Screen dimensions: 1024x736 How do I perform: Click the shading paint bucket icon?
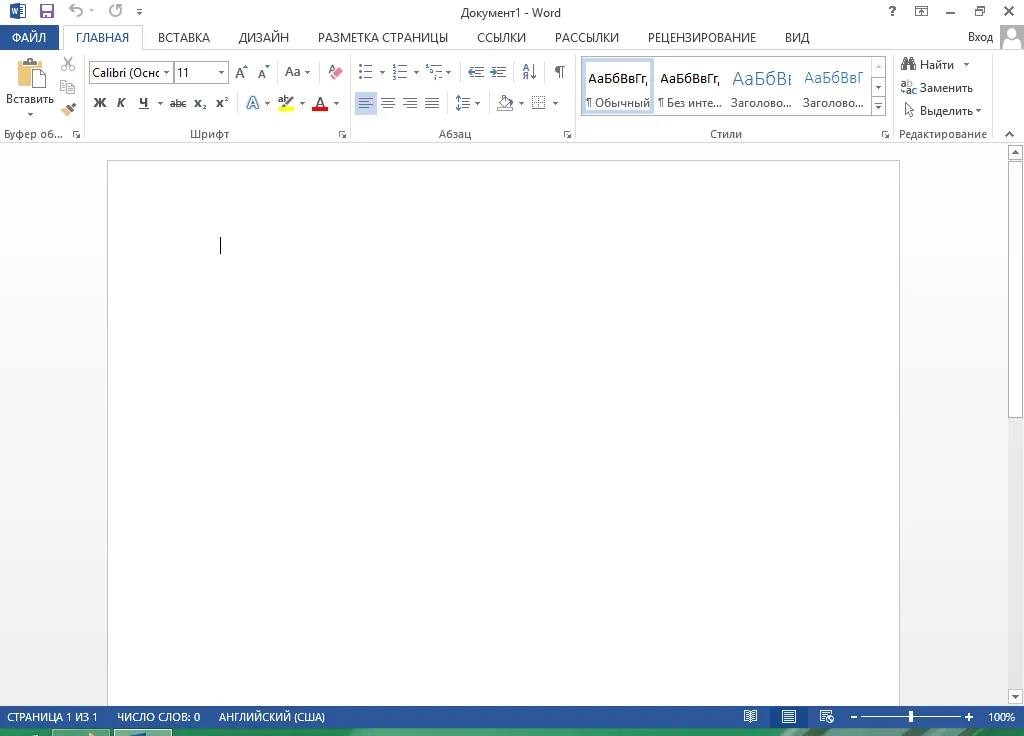(505, 103)
